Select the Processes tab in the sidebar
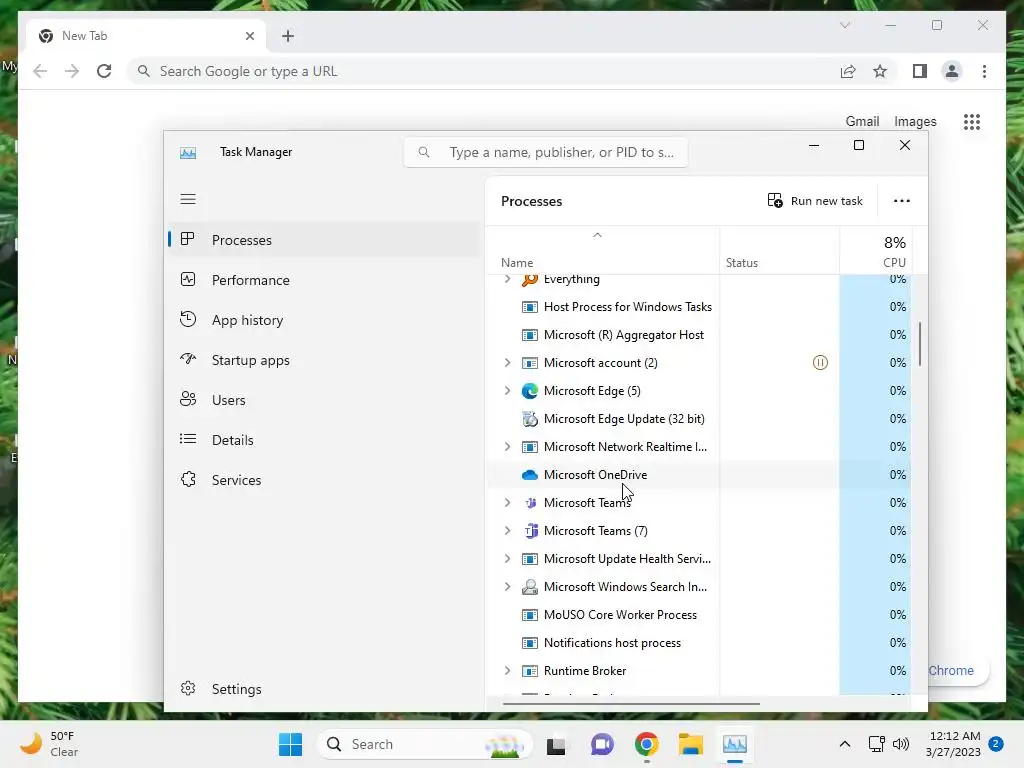The image size is (1024, 768). click(x=324, y=240)
